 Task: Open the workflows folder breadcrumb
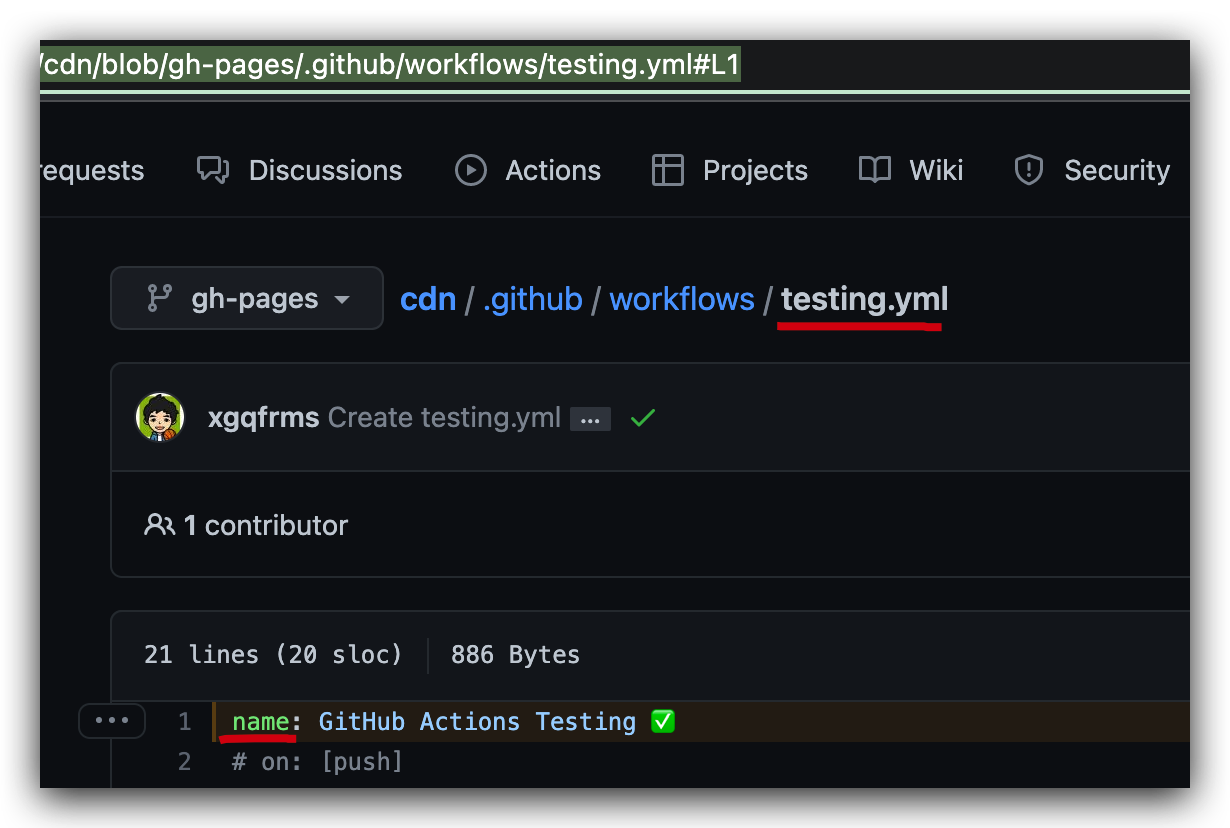tap(682, 299)
